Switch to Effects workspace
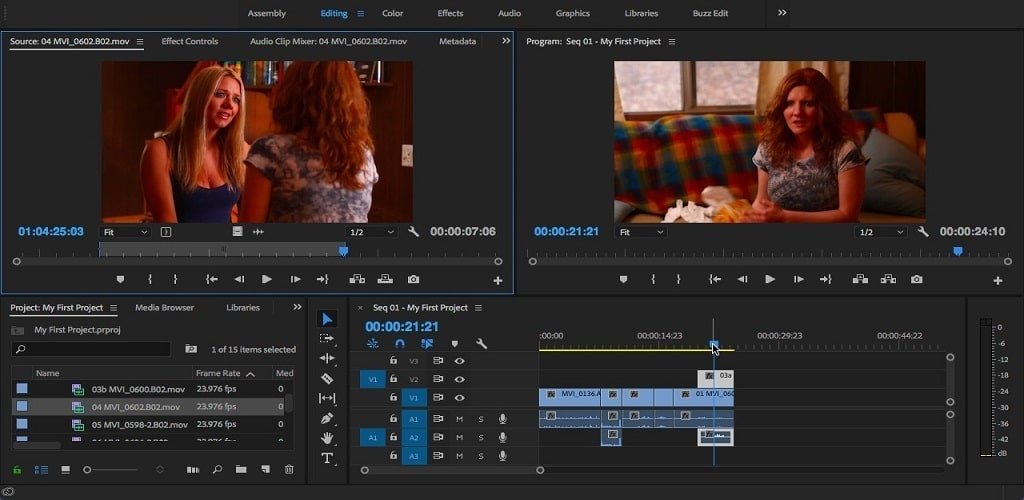 point(450,13)
